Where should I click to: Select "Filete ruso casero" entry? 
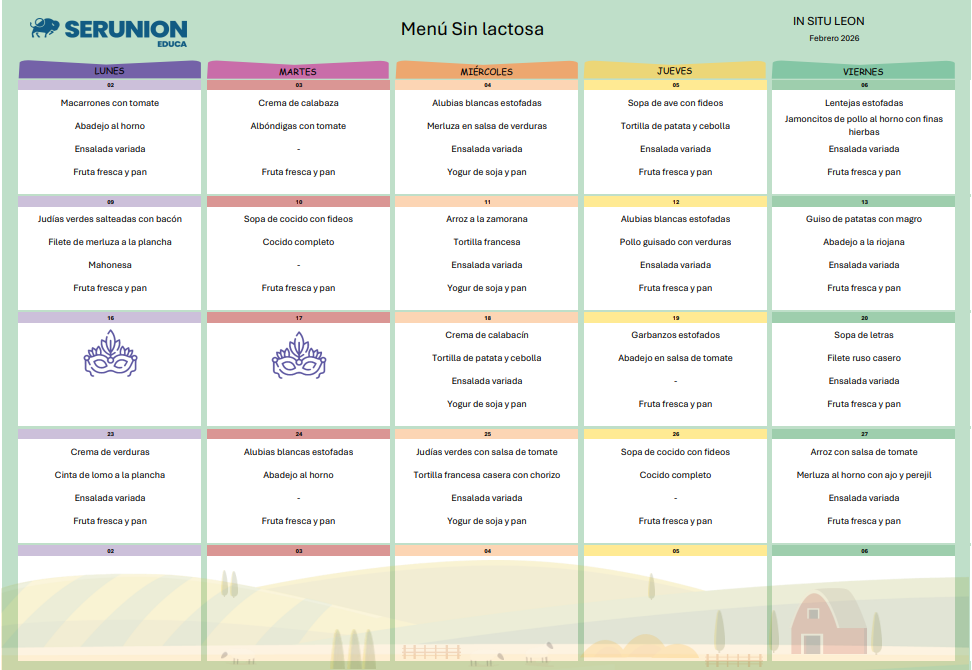(863, 358)
